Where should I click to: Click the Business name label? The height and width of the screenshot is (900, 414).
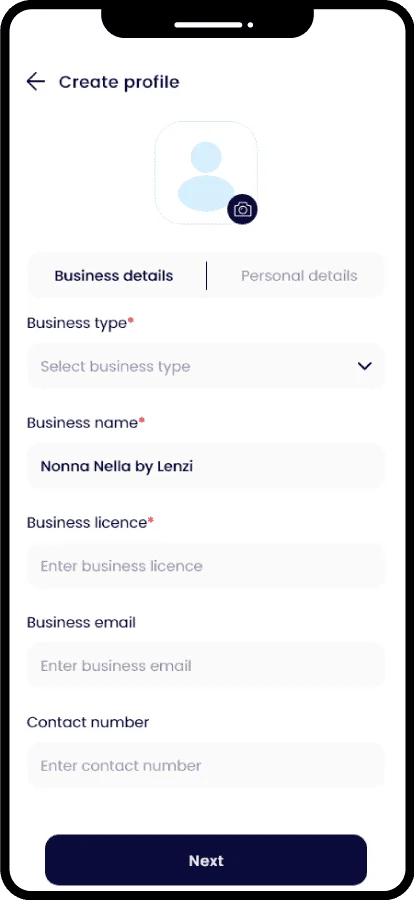[86, 423]
